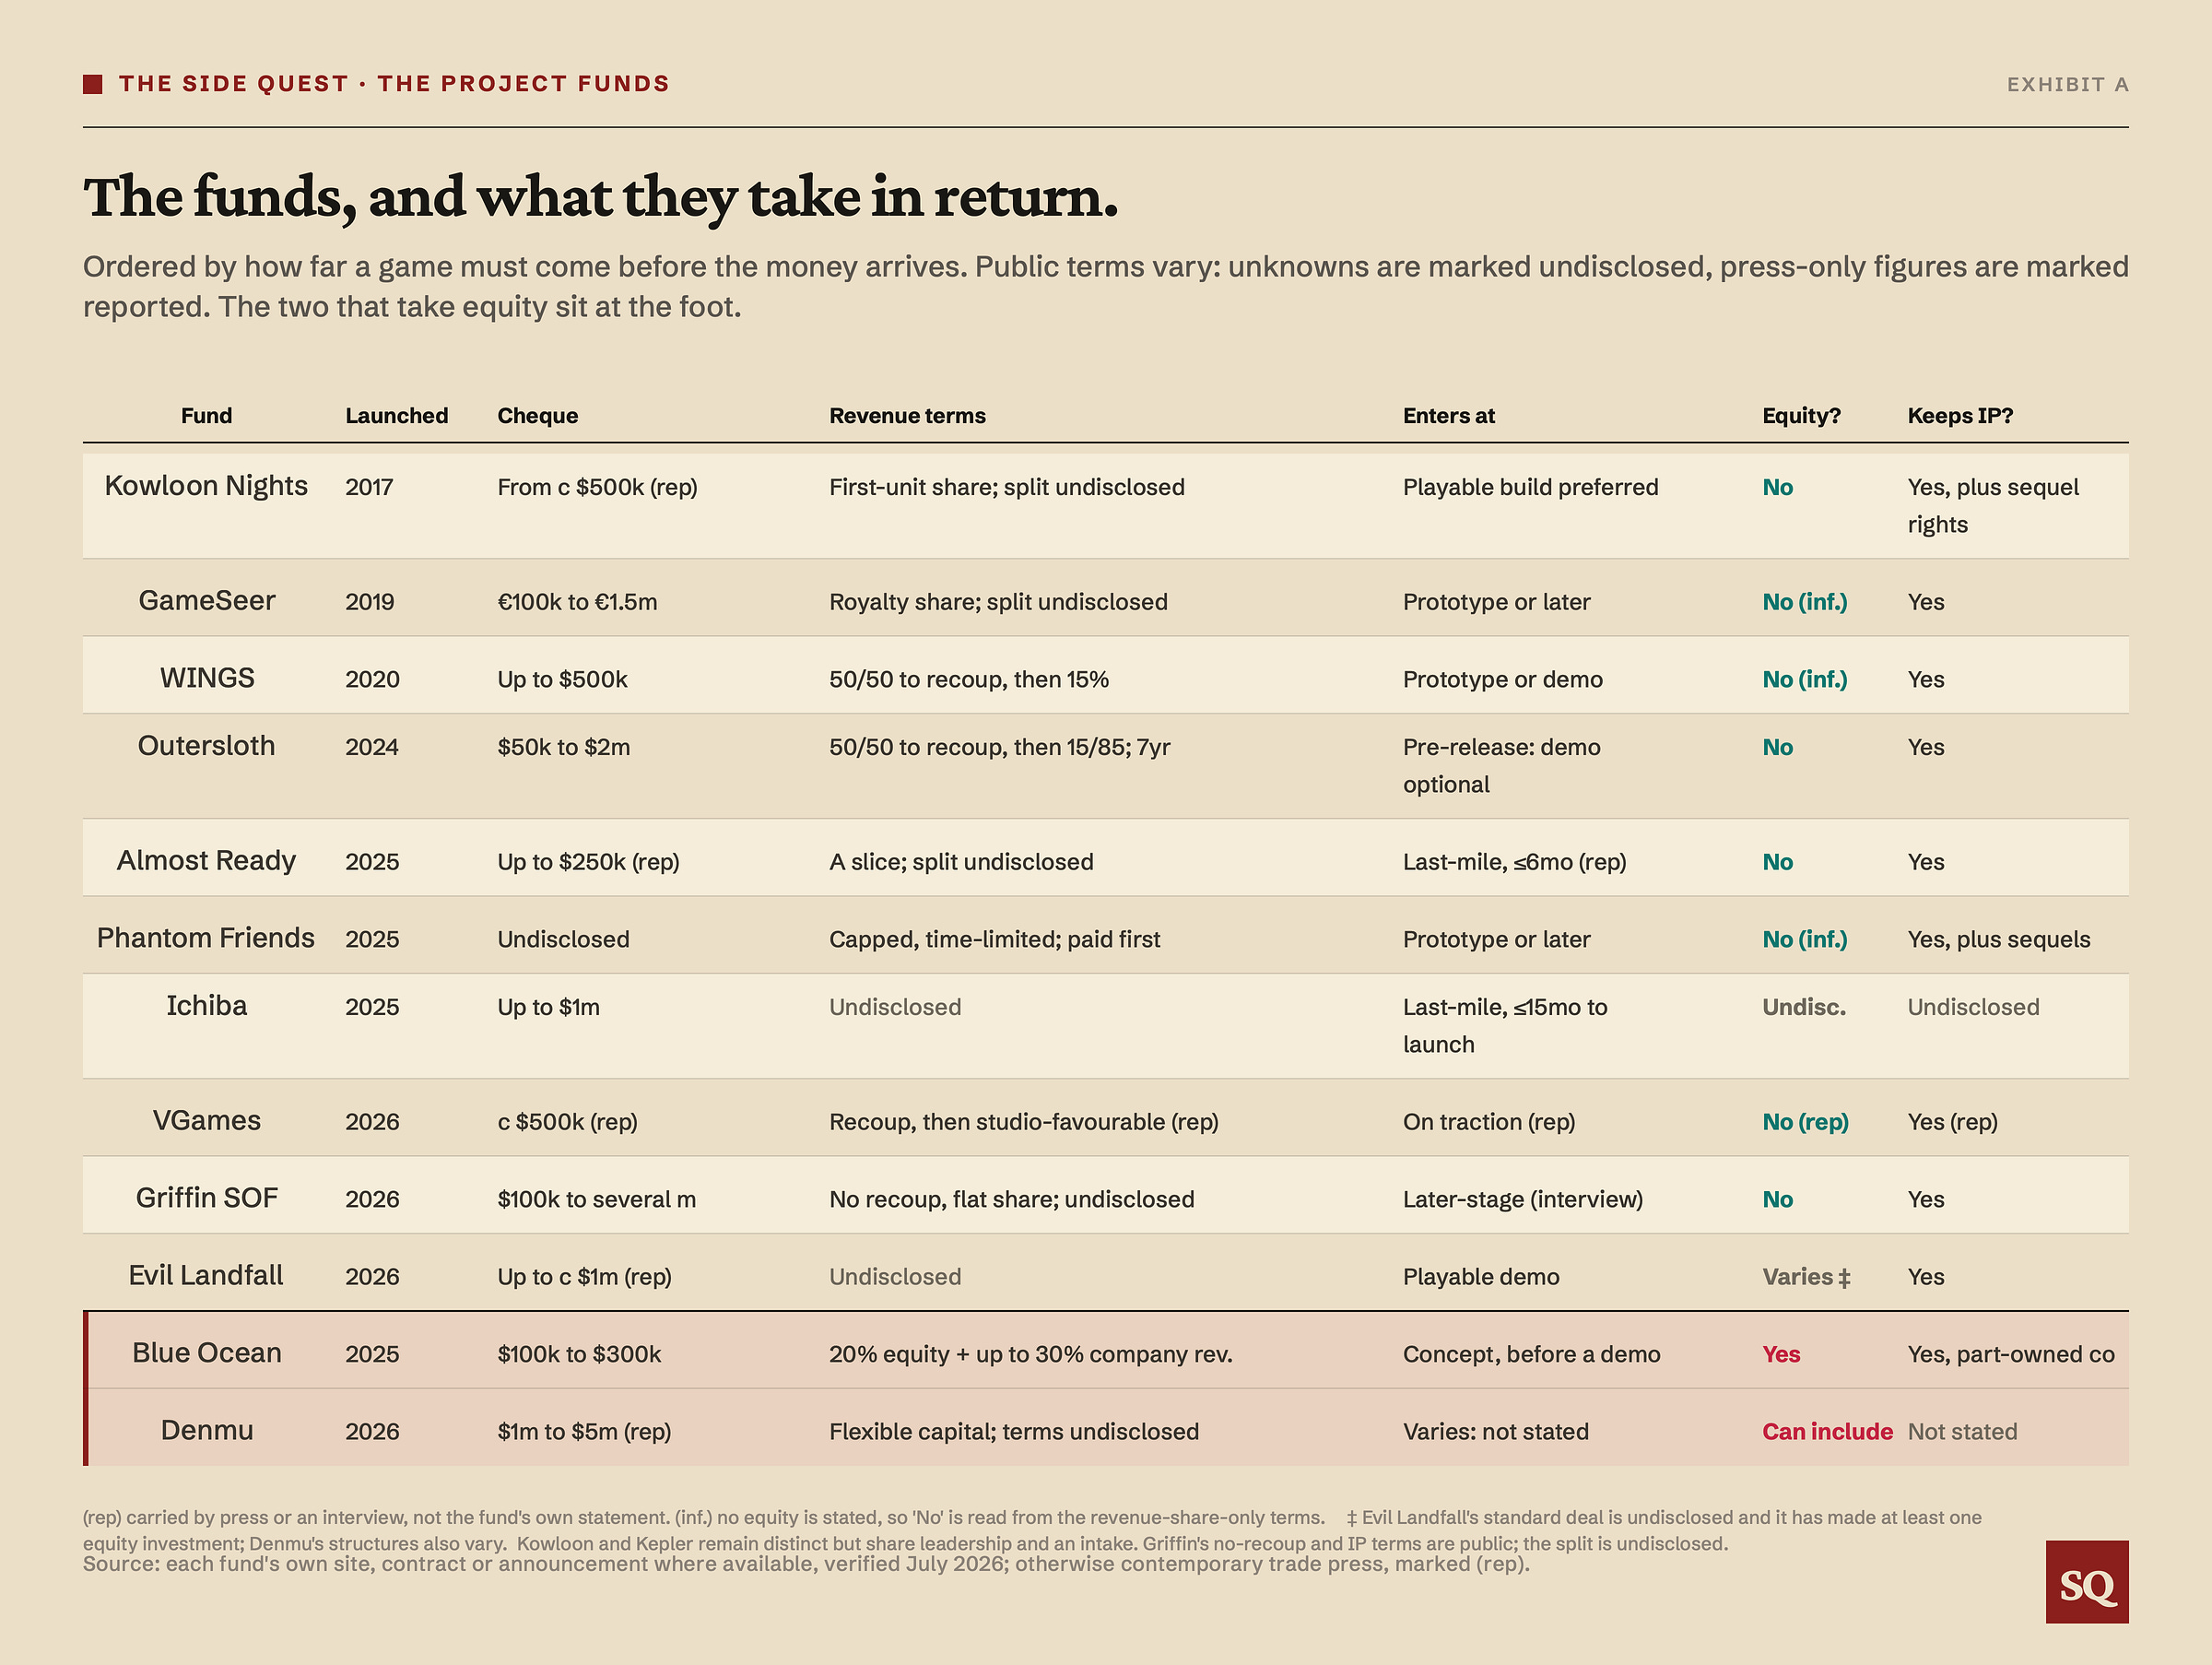This screenshot has height=1665, width=2212.
Task: Click the Exhibit A label
Action: [2067, 84]
